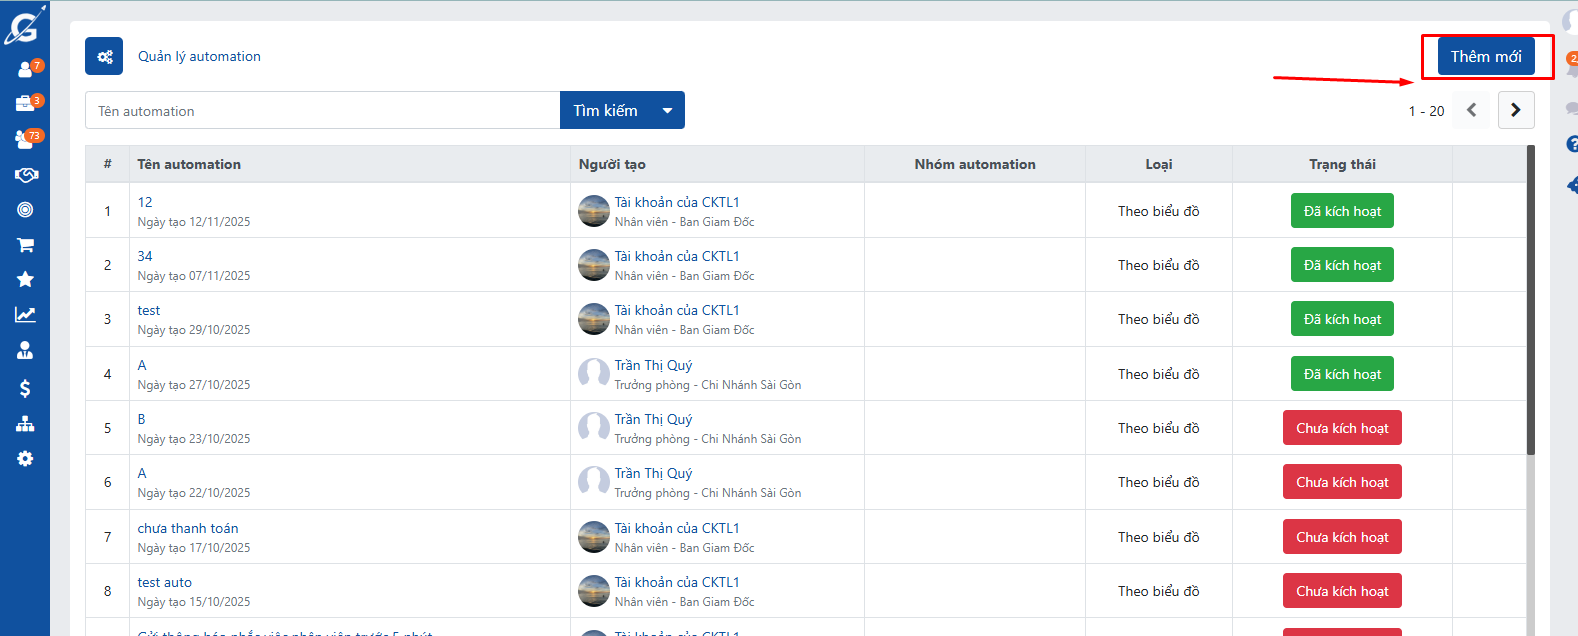Go to previous page of results
1578x636 pixels.
(1471, 110)
